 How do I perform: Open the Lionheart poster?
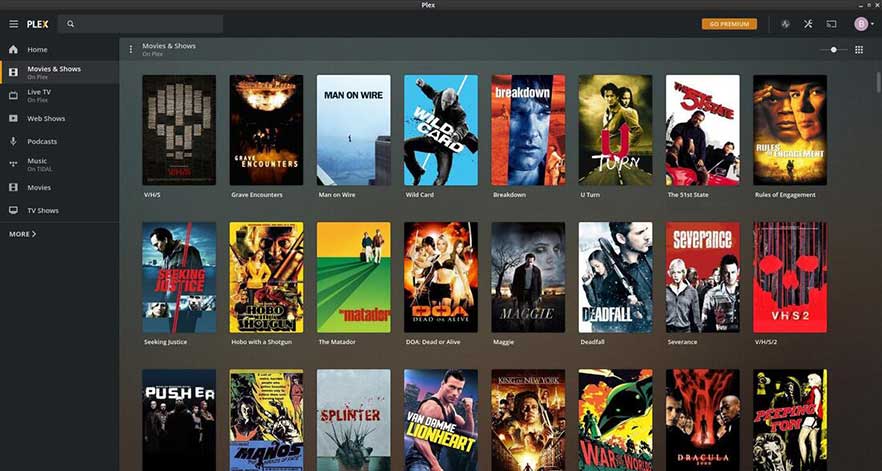[441, 420]
